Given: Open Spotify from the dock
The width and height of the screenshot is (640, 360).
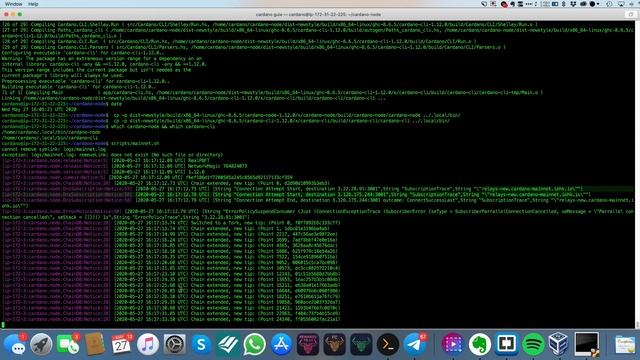Looking at the screenshot, I should 533,344.
